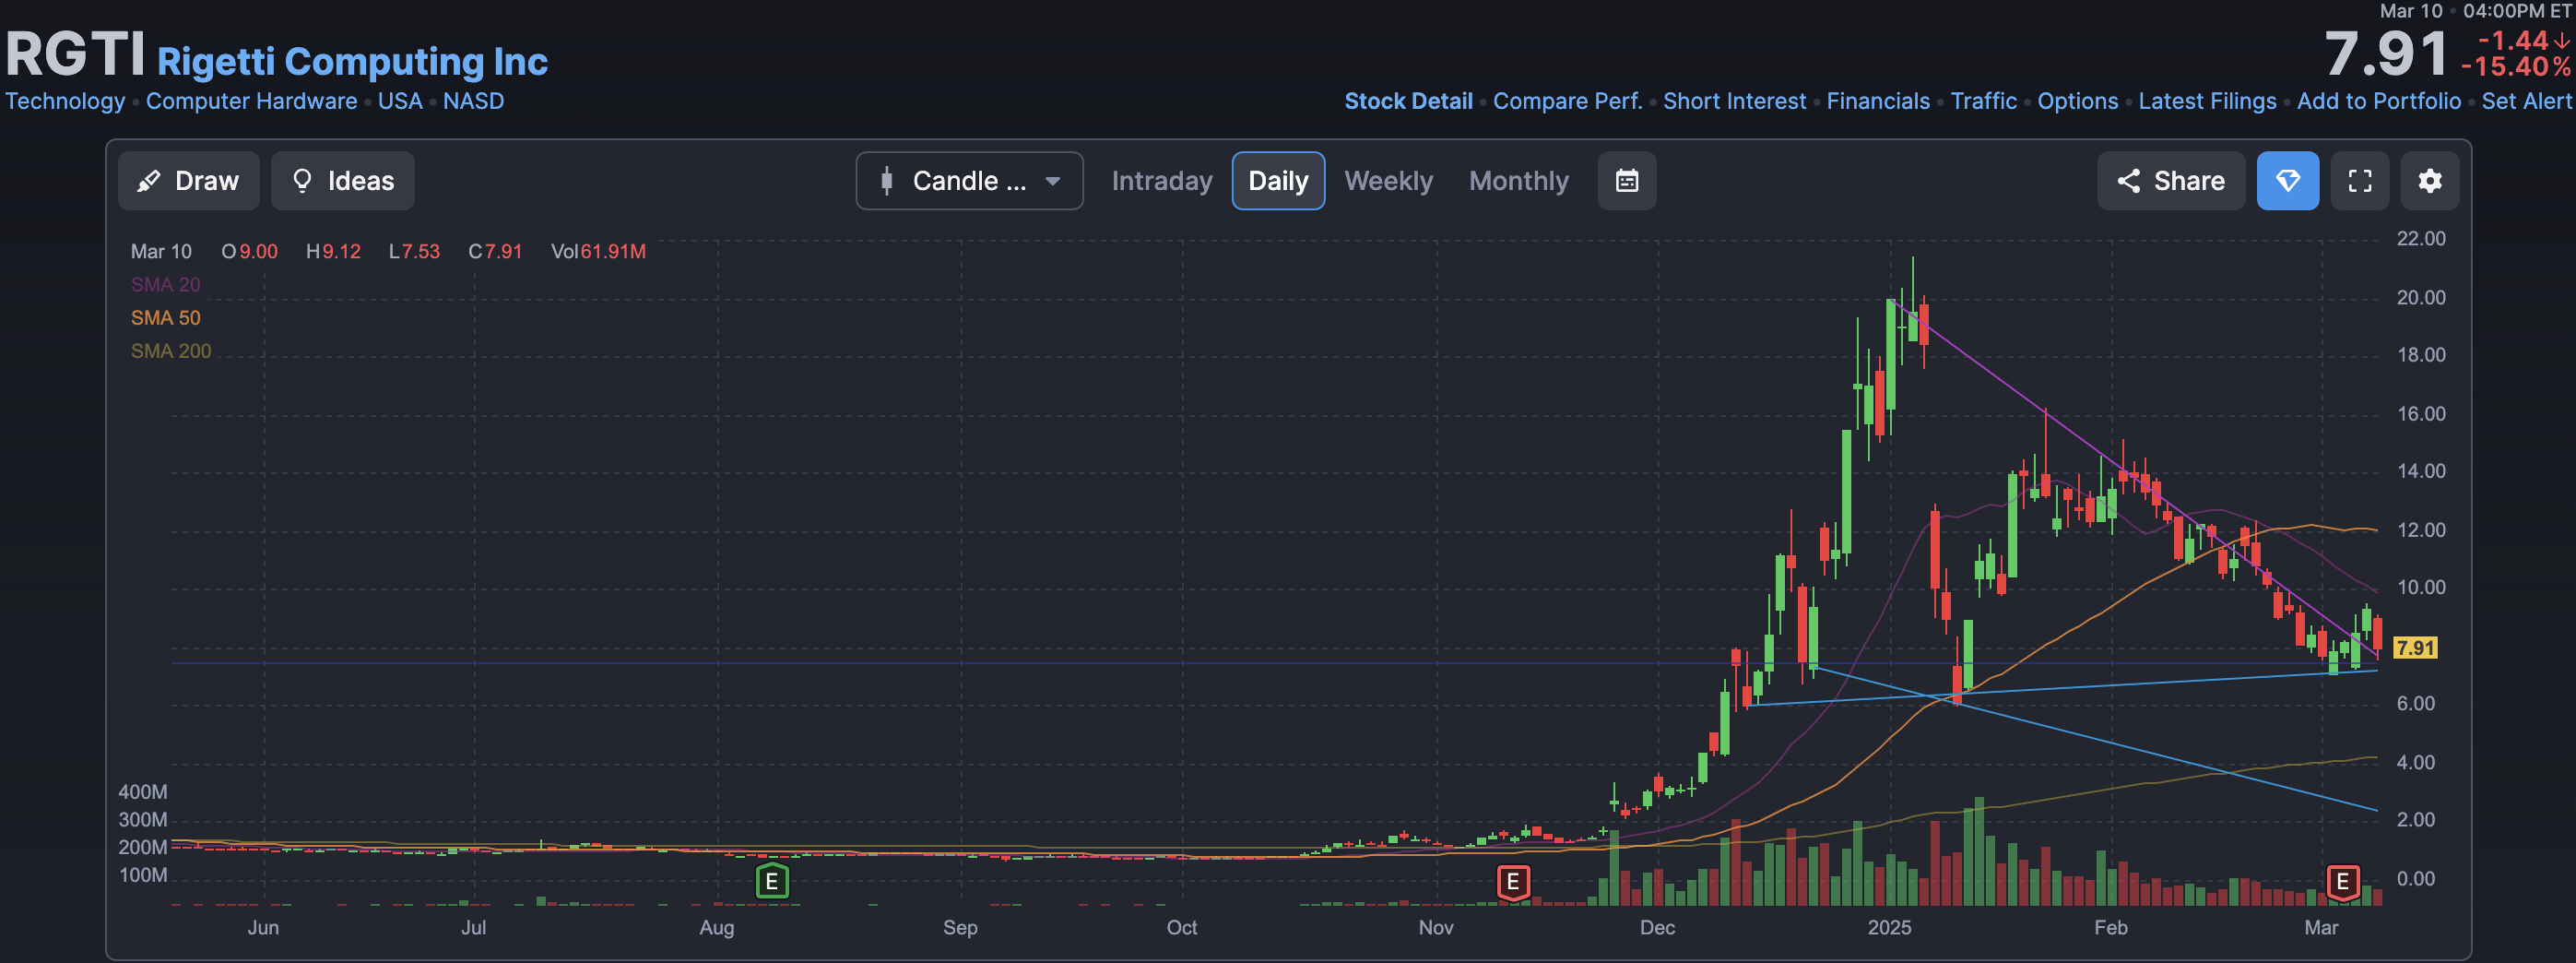Click the Rigetti Computing Inc company name
The height and width of the screenshot is (963, 2576).
pyautogui.click(x=352, y=61)
